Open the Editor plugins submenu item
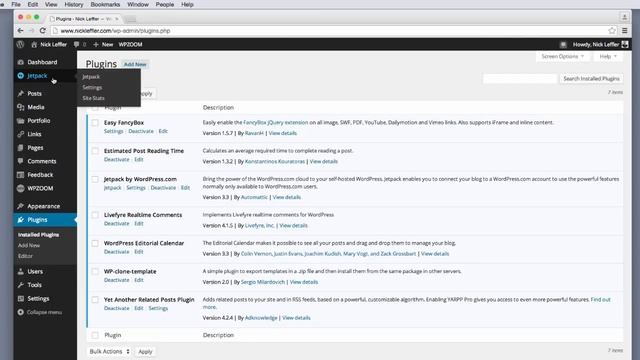 tap(25, 256)
